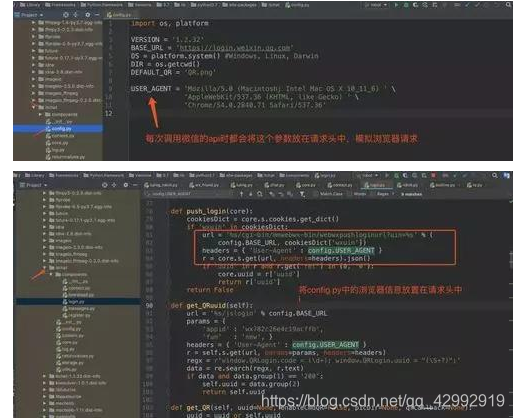Go to previous occurrence with up arrow in find bar
The width and height of the screenshot is (515, 420).
click(242, 194)
